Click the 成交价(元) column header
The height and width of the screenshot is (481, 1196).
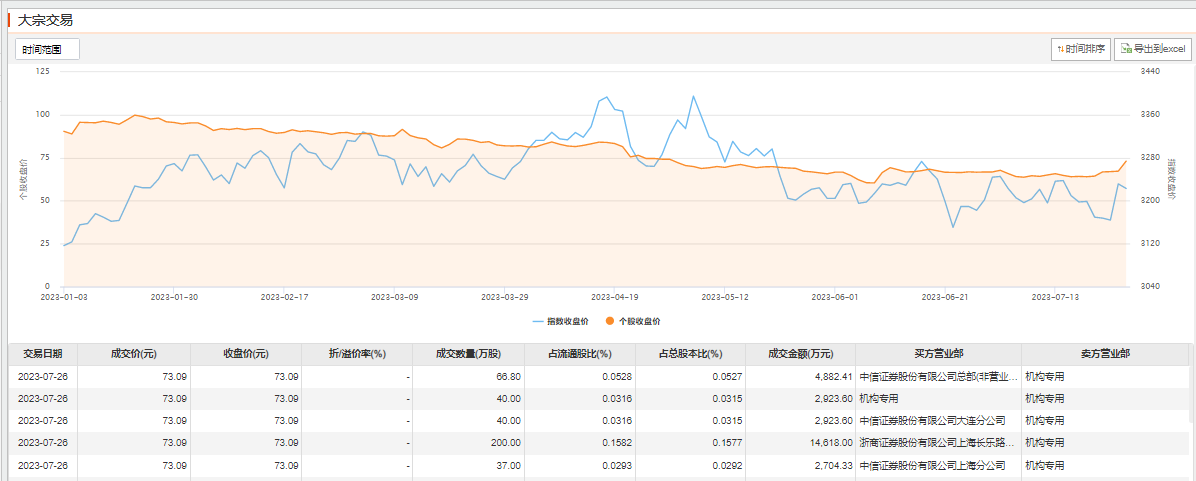[133, 354]
